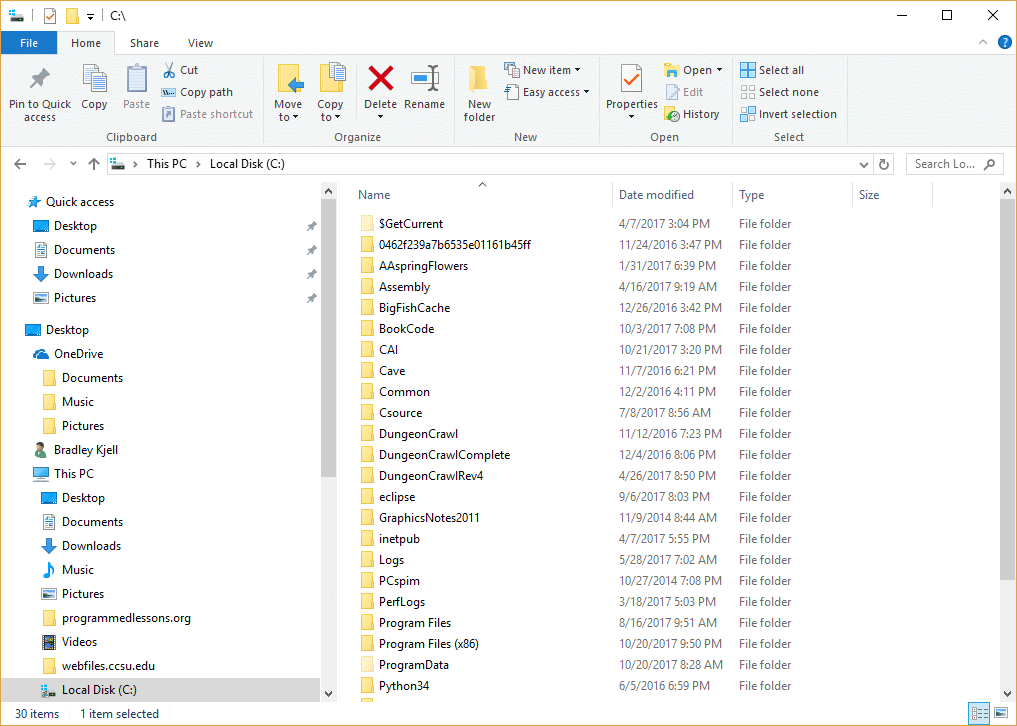Switch to details view in status bar

point(980,713)
